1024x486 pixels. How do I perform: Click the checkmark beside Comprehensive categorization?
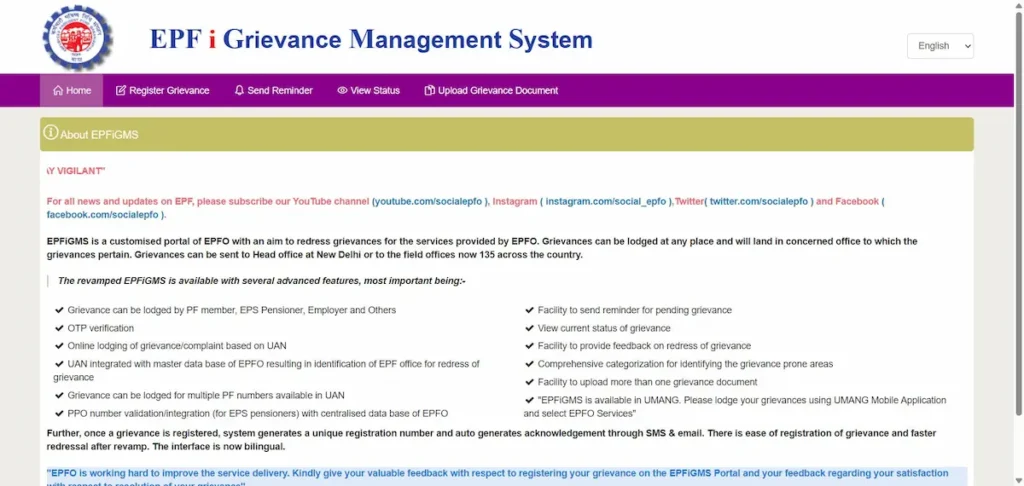[530, 364]
